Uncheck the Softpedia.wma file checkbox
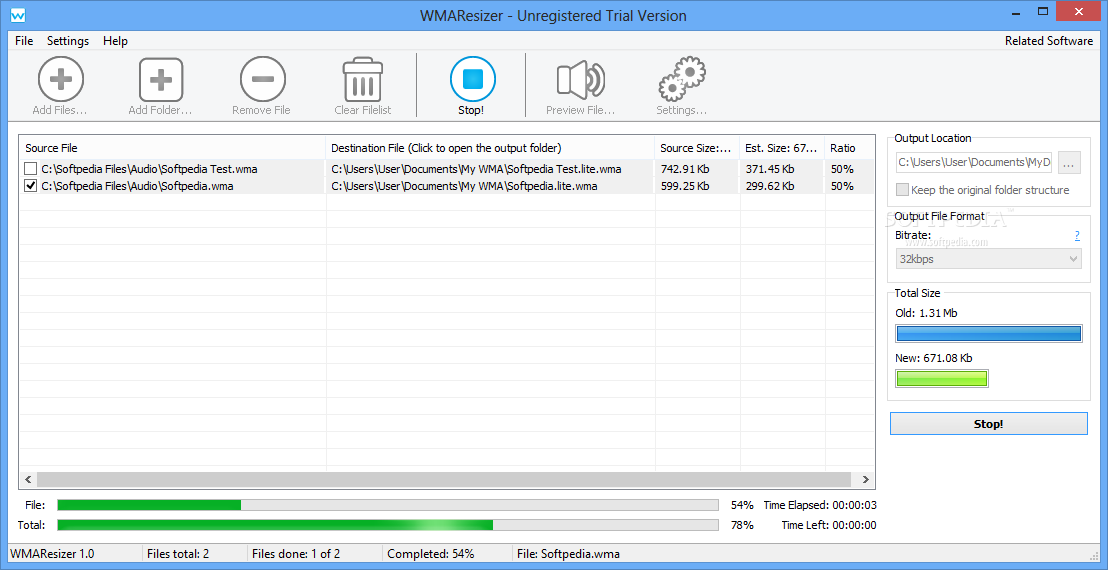This screenshot has width=1108, height=570. coord(30,186)
